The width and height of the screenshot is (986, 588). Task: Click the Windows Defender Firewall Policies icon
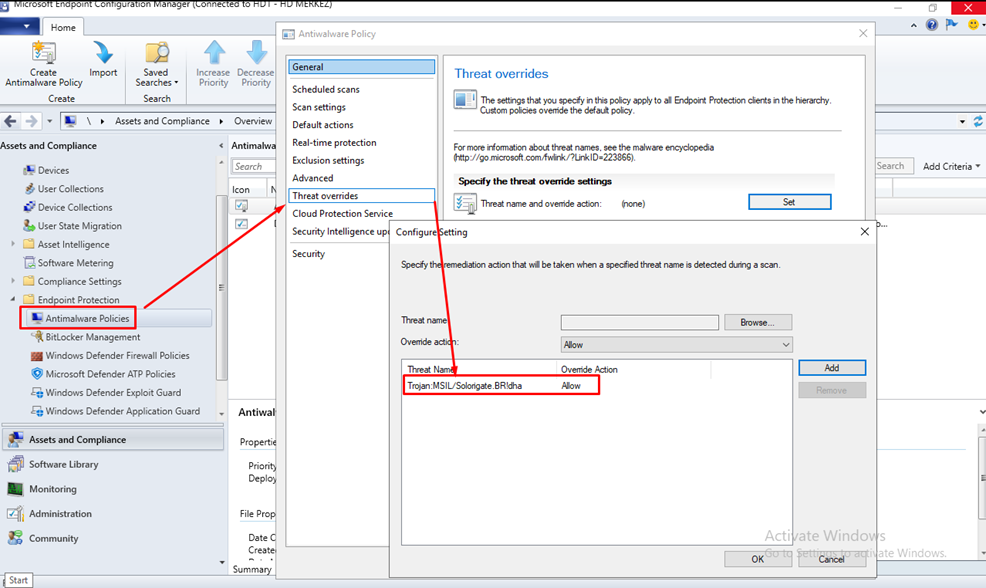37,355
